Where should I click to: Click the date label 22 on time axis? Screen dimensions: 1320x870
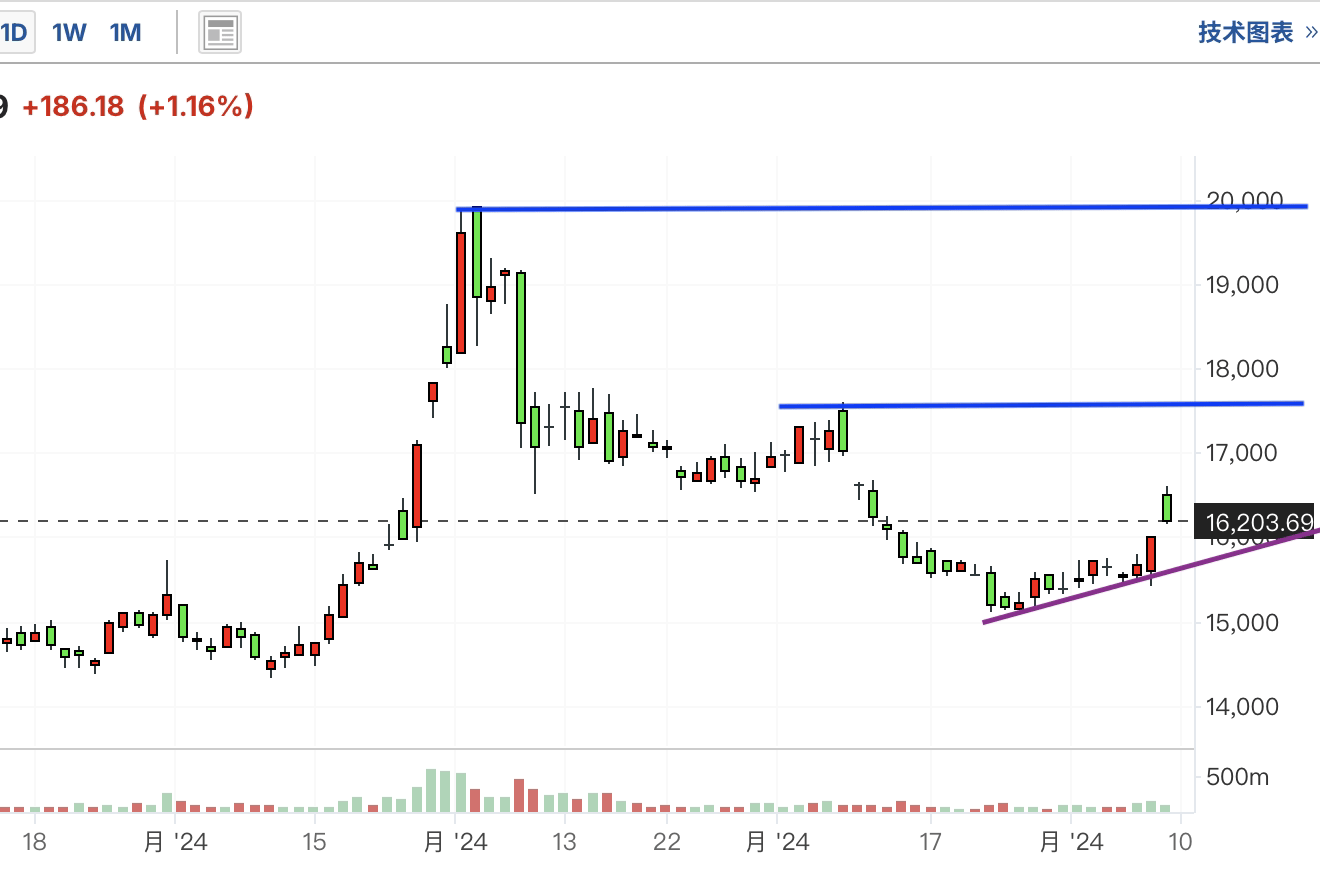click(667, 842)
